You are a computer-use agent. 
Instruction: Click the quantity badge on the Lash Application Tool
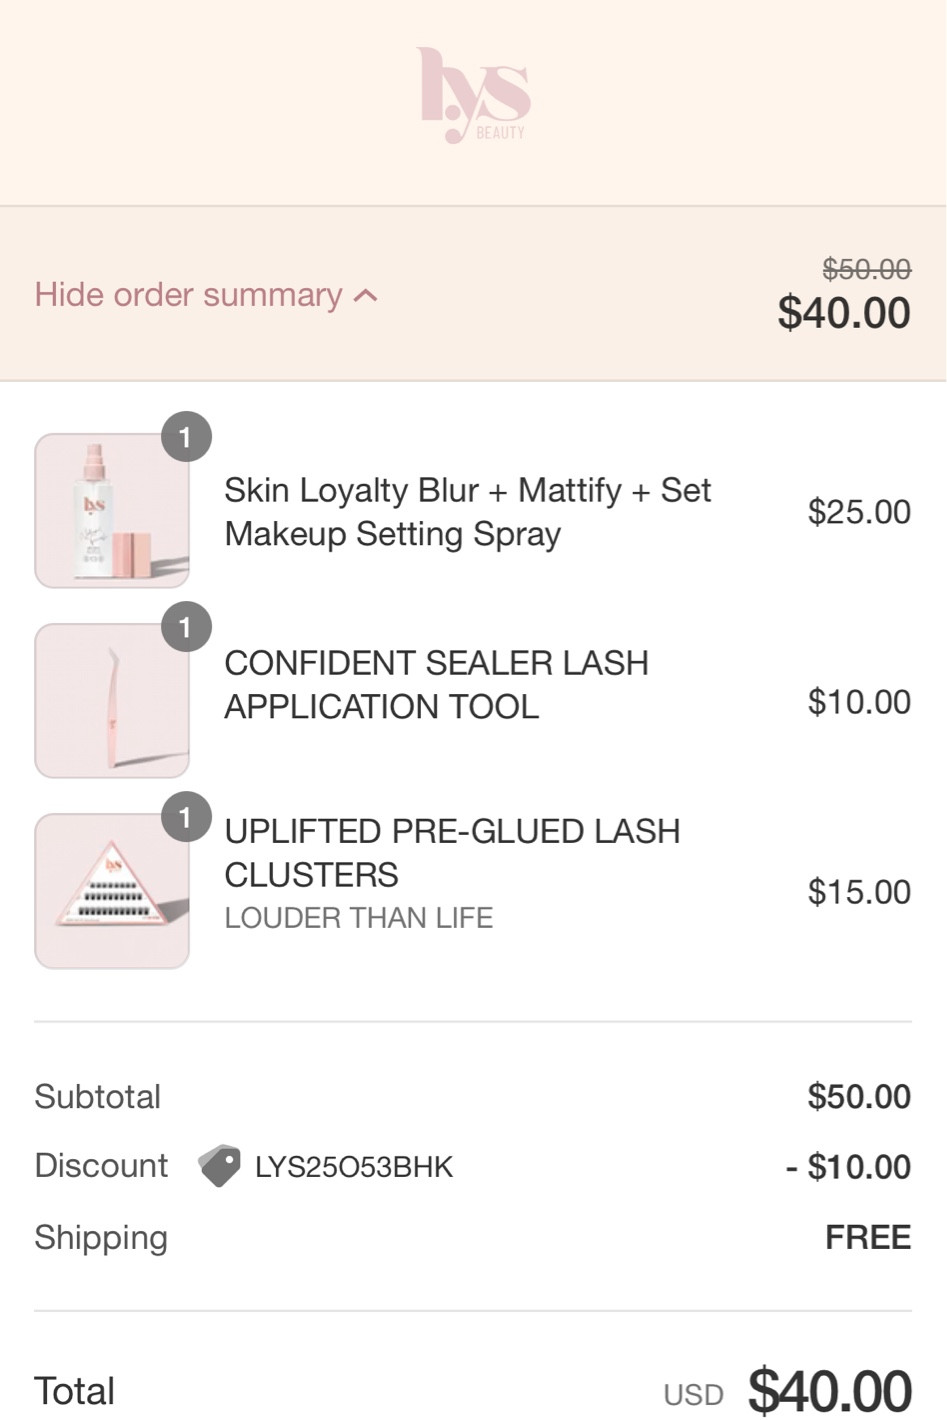tap(186, 627)
